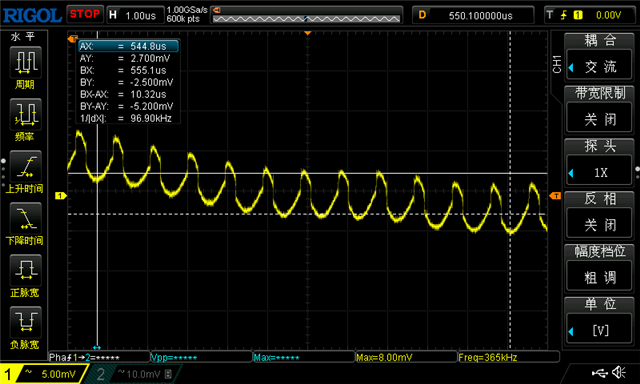Choose the 下降时间 fall time icon
This screenshot has height=384, width=640.
(25, 218)
